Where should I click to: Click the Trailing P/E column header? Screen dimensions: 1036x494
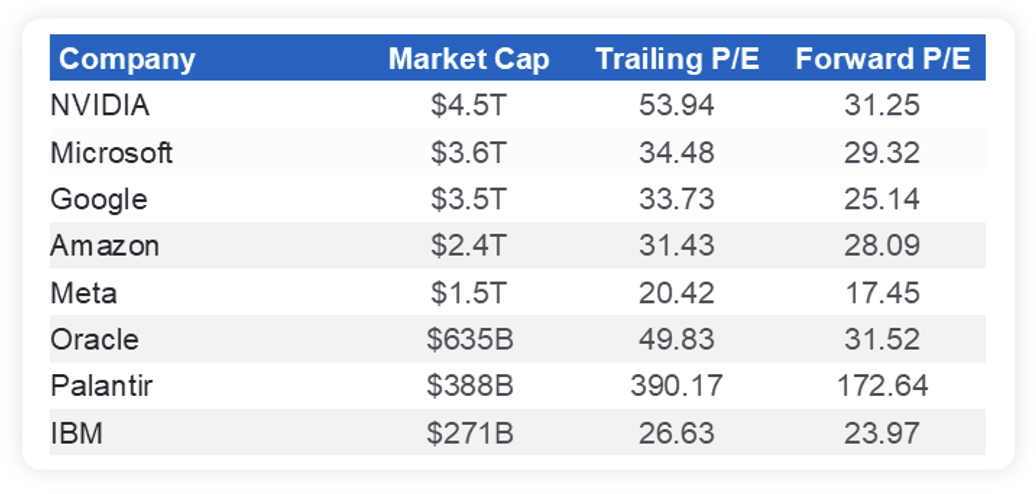(x=677, y=59)
